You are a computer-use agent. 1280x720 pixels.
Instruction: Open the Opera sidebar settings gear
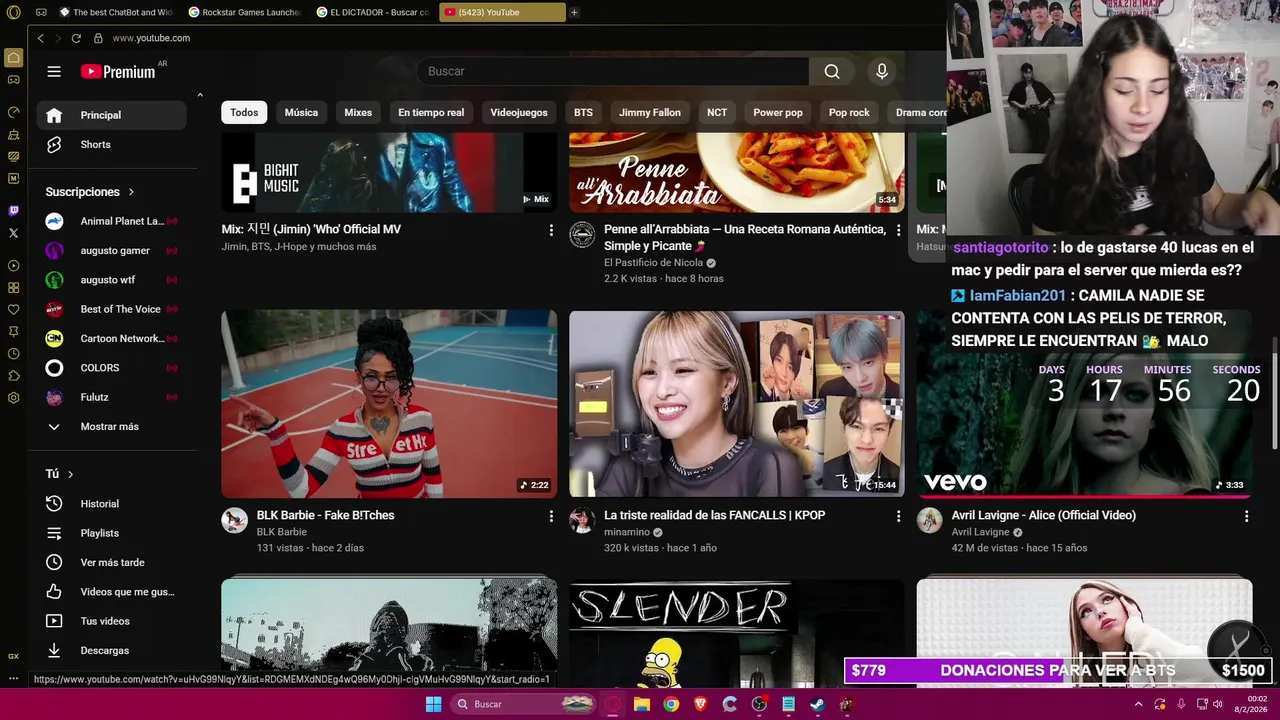[x=13, y=397]
